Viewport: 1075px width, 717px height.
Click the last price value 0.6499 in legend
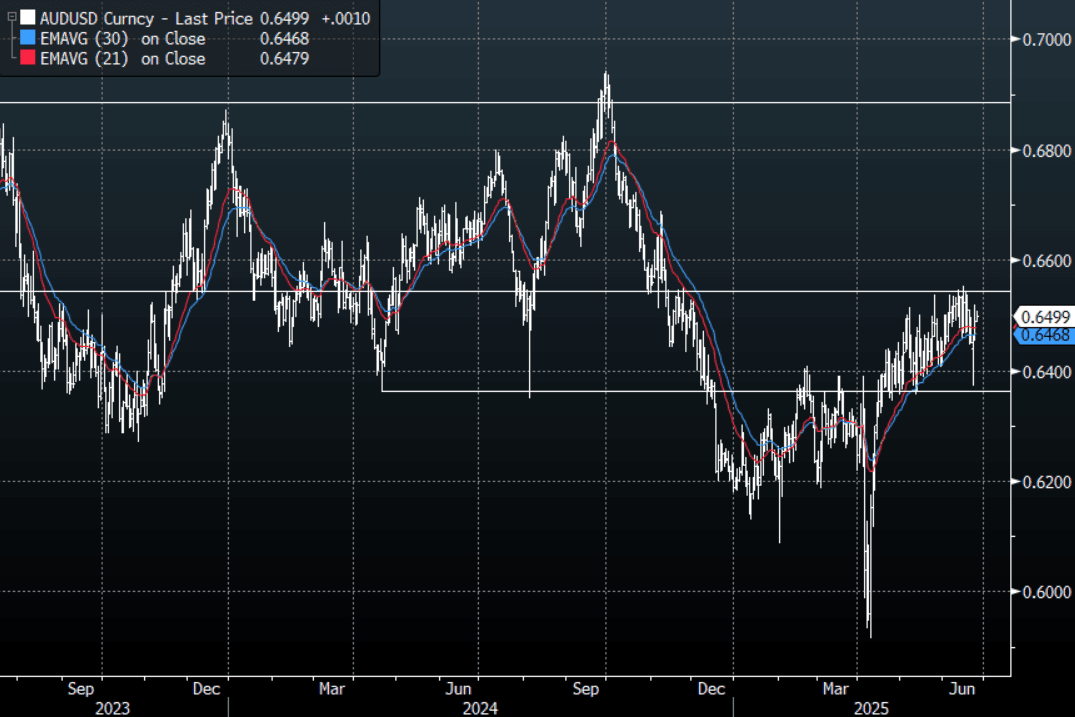pyautogui.click(x=285, y=18)
